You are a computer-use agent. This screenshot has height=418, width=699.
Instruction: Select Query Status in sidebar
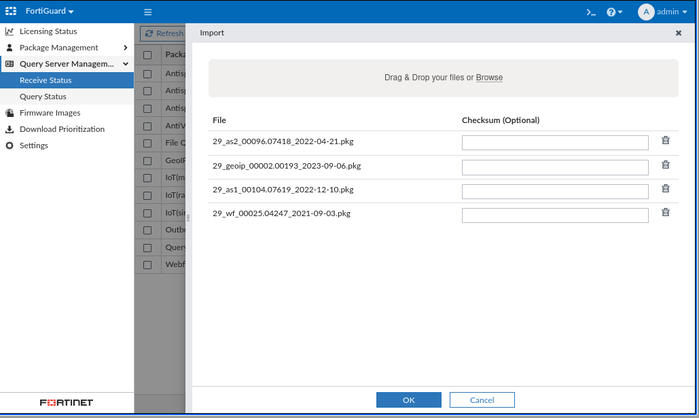(x=67, y=97)
